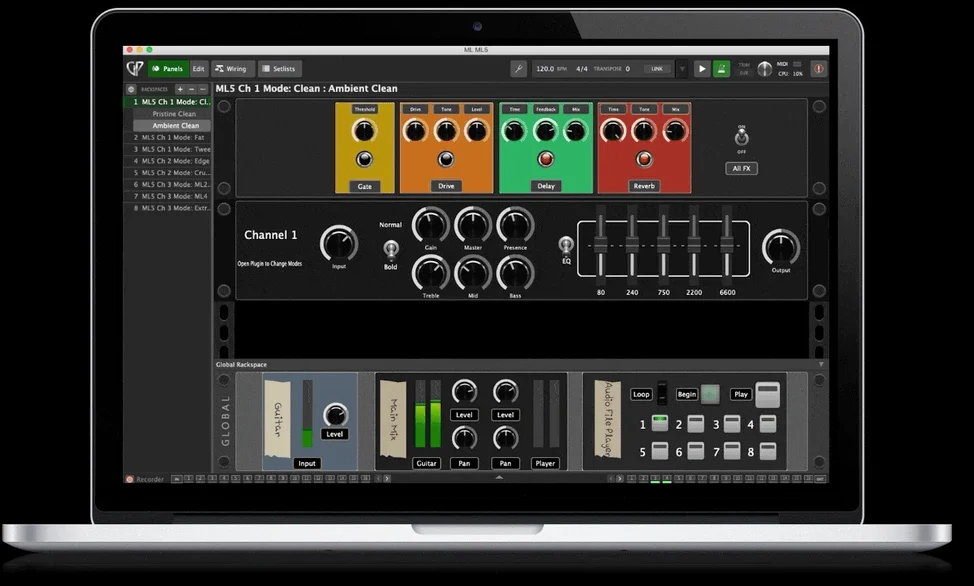
Task: Expand panel using bottom center up arrow
Action: click(x=499, y=478)
